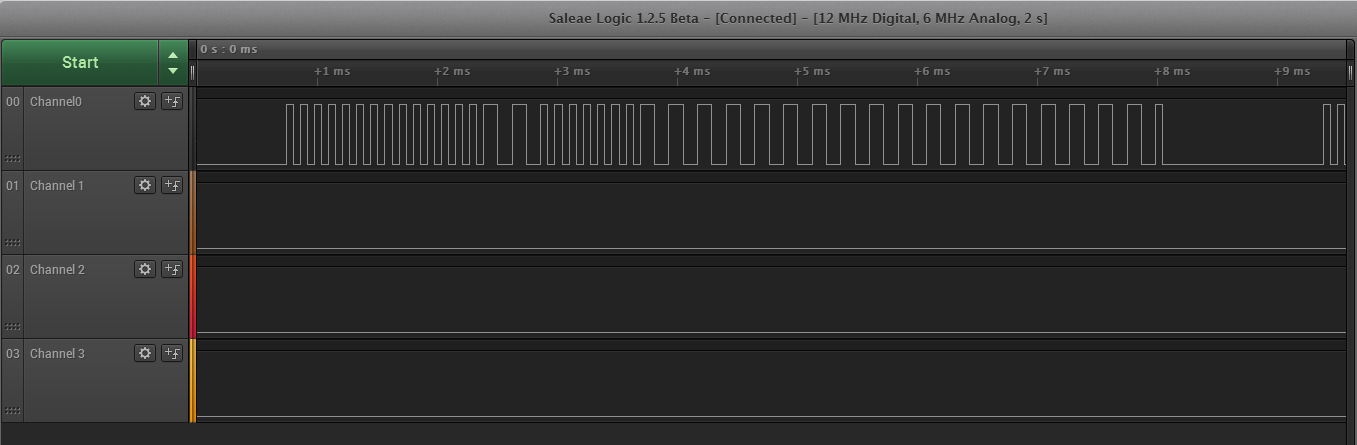The height and width of the screenshot is (445, 1357).
Task: Click Channel 1 brown color strip
Action: [193, 212]
